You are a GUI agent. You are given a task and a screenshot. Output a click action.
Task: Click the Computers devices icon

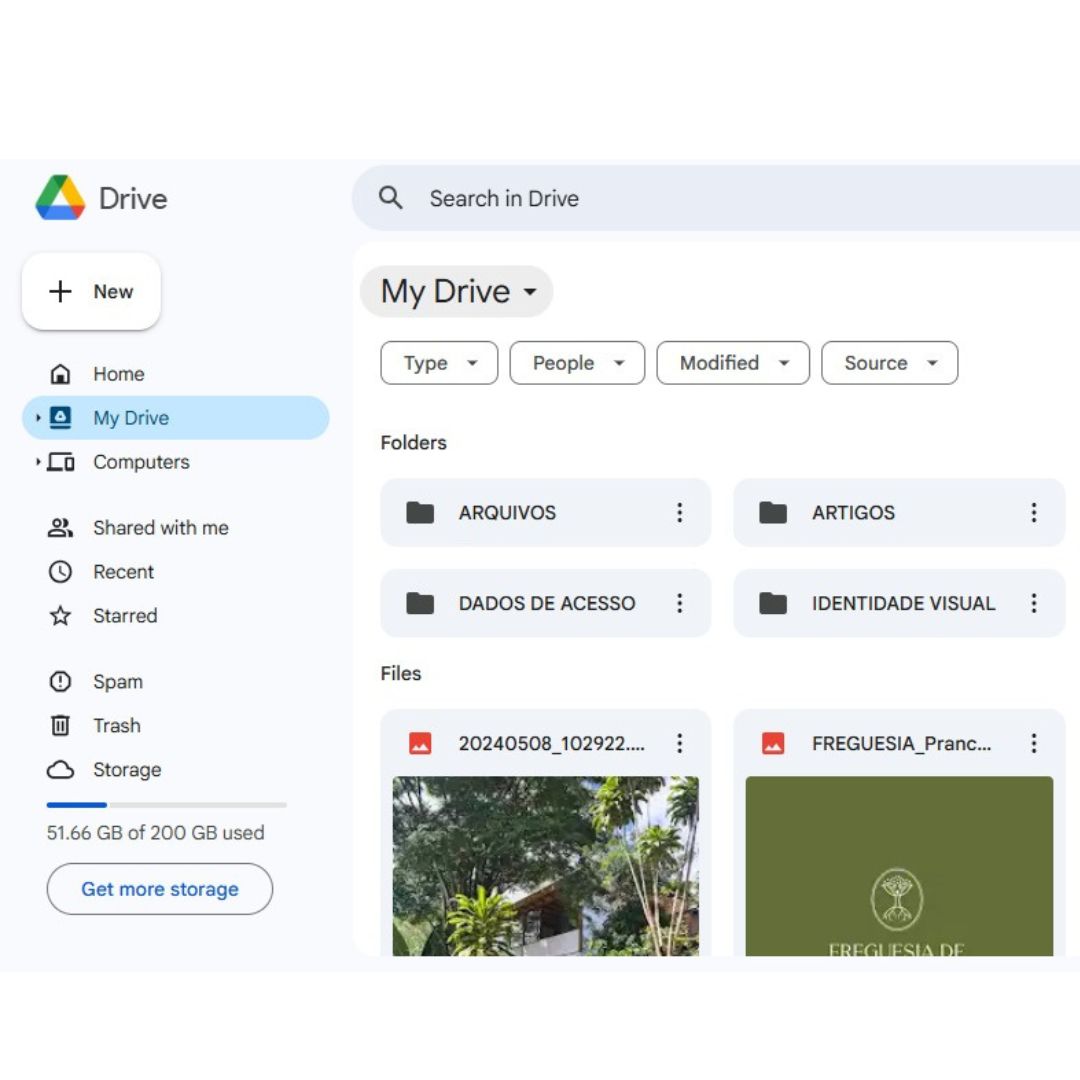tap(61, 461)
